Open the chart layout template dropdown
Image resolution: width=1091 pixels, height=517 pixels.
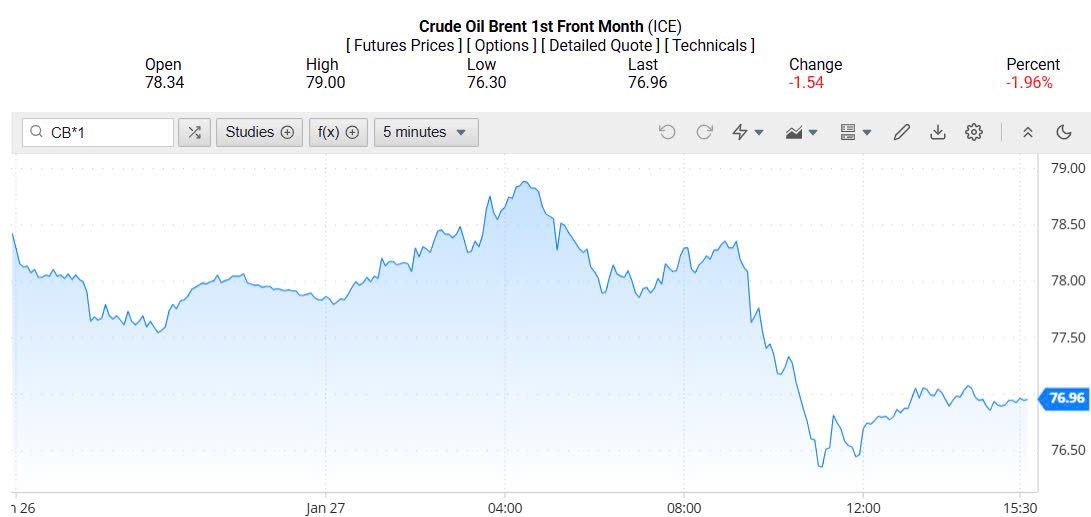[x=856, y=132]
